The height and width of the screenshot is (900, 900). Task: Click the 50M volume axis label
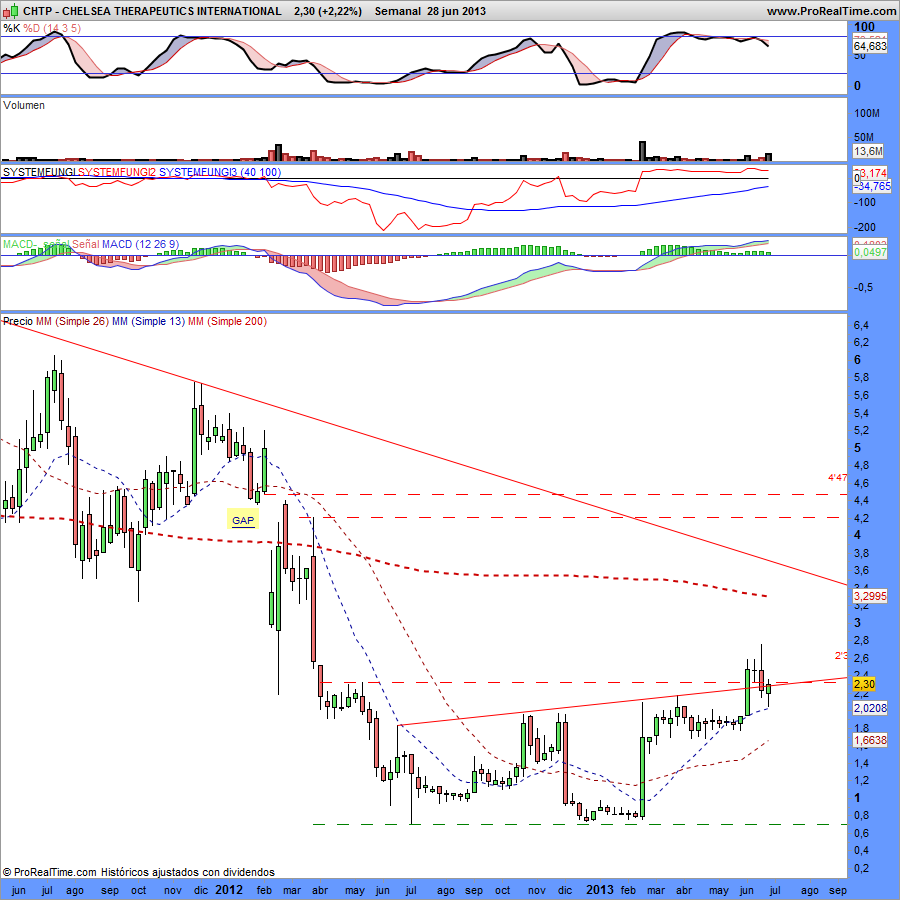tap(864, 137)
